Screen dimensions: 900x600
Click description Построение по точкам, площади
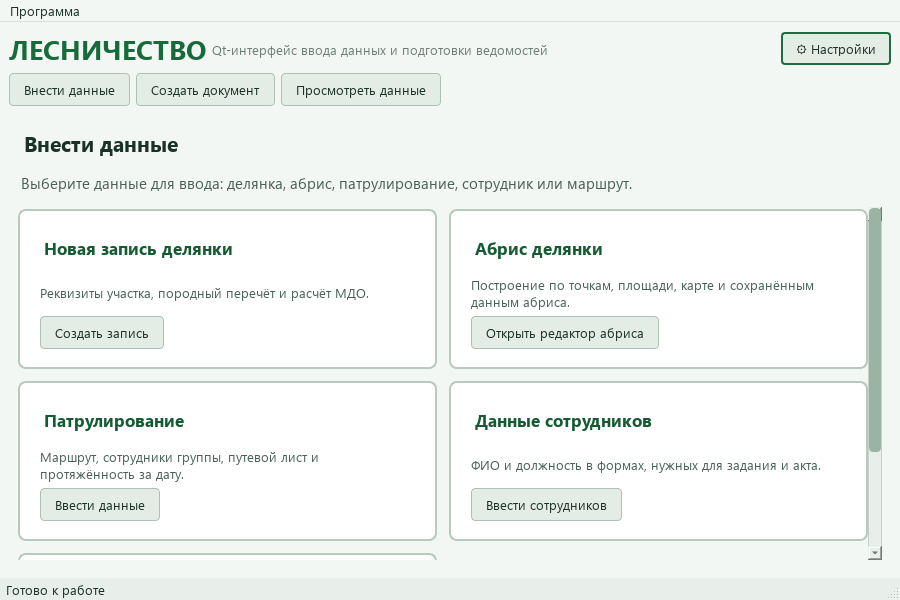[x=642, y=294]
